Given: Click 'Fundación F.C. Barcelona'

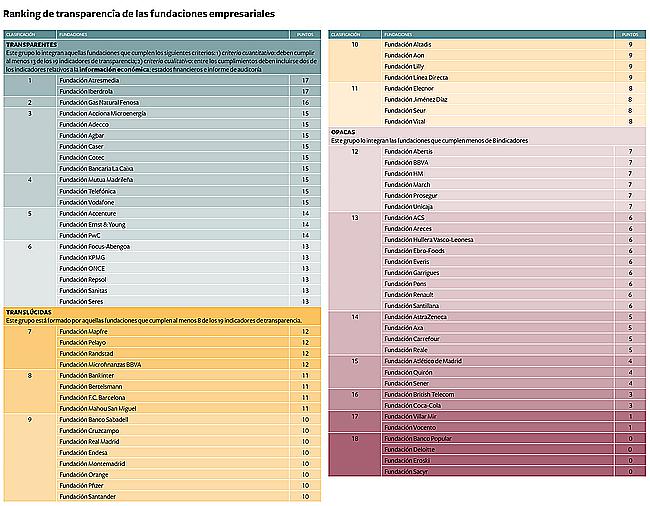Looking at the screenshot, I should coord(92,397).
